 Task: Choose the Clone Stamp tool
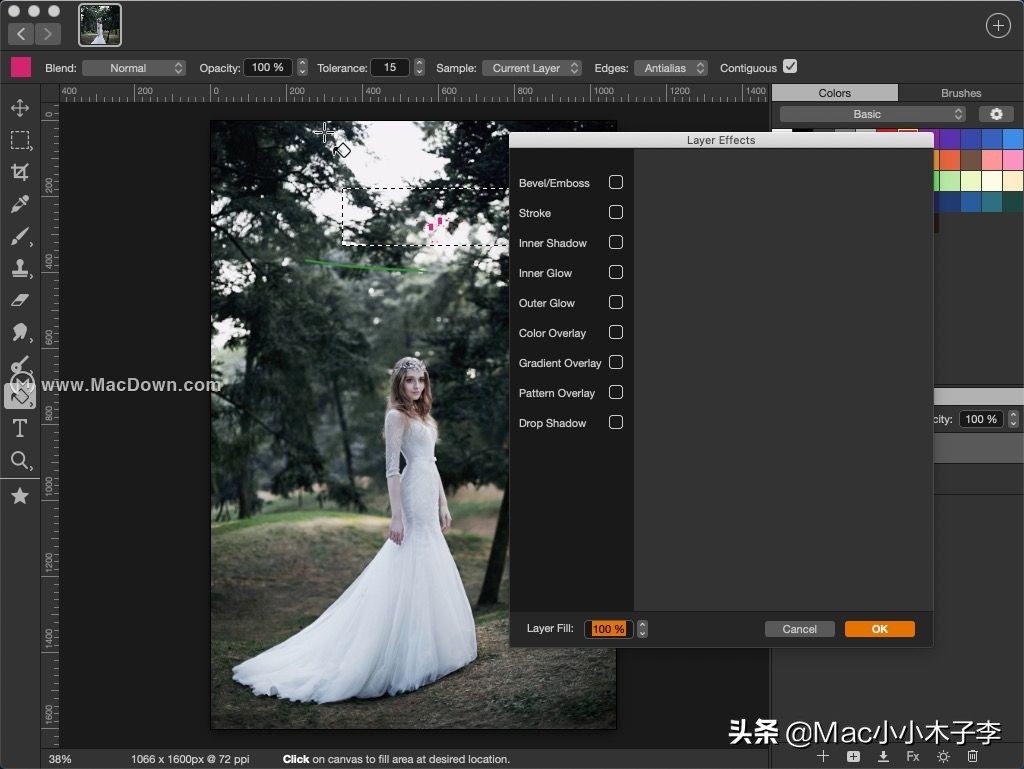tap(20, 268)
